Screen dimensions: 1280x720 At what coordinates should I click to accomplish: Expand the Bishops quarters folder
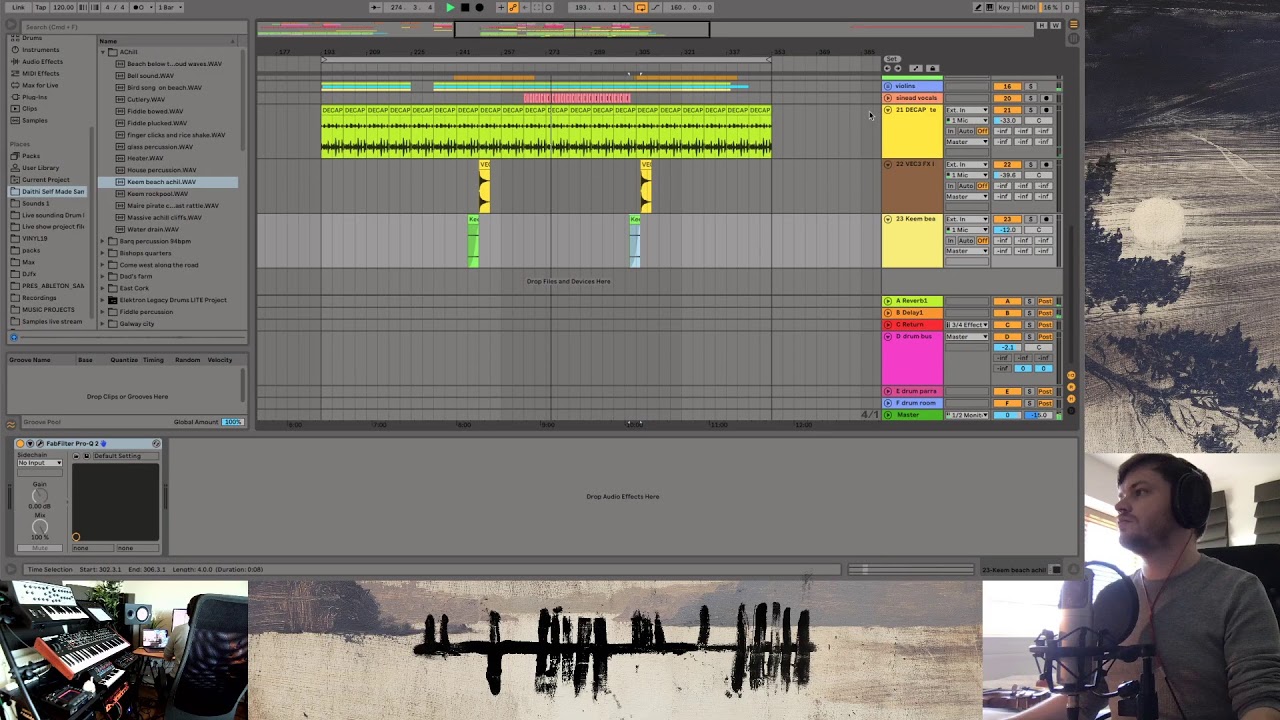click(x=102, y=253)
